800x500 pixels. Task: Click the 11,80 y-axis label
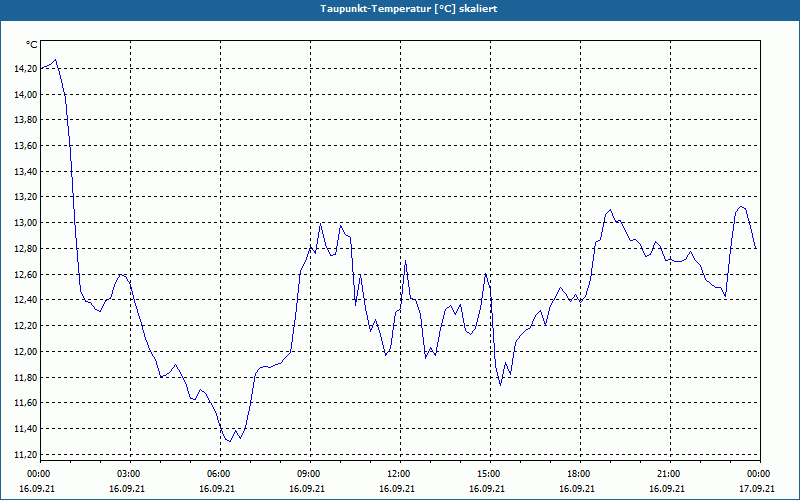[x=26, y=378]
